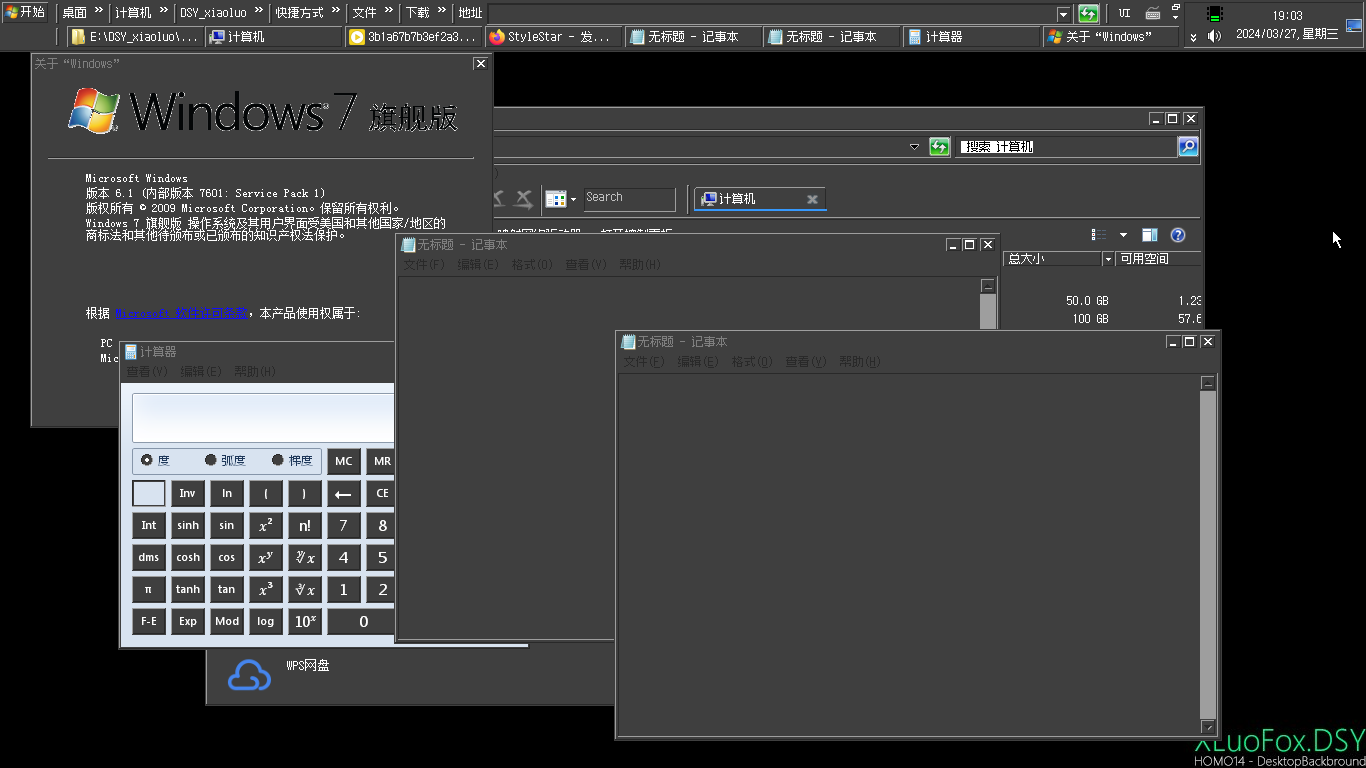The height and width of the screenshot is (768, 1366).
Task: Click the MC memory clear button
Action: (x=343, y=461)
